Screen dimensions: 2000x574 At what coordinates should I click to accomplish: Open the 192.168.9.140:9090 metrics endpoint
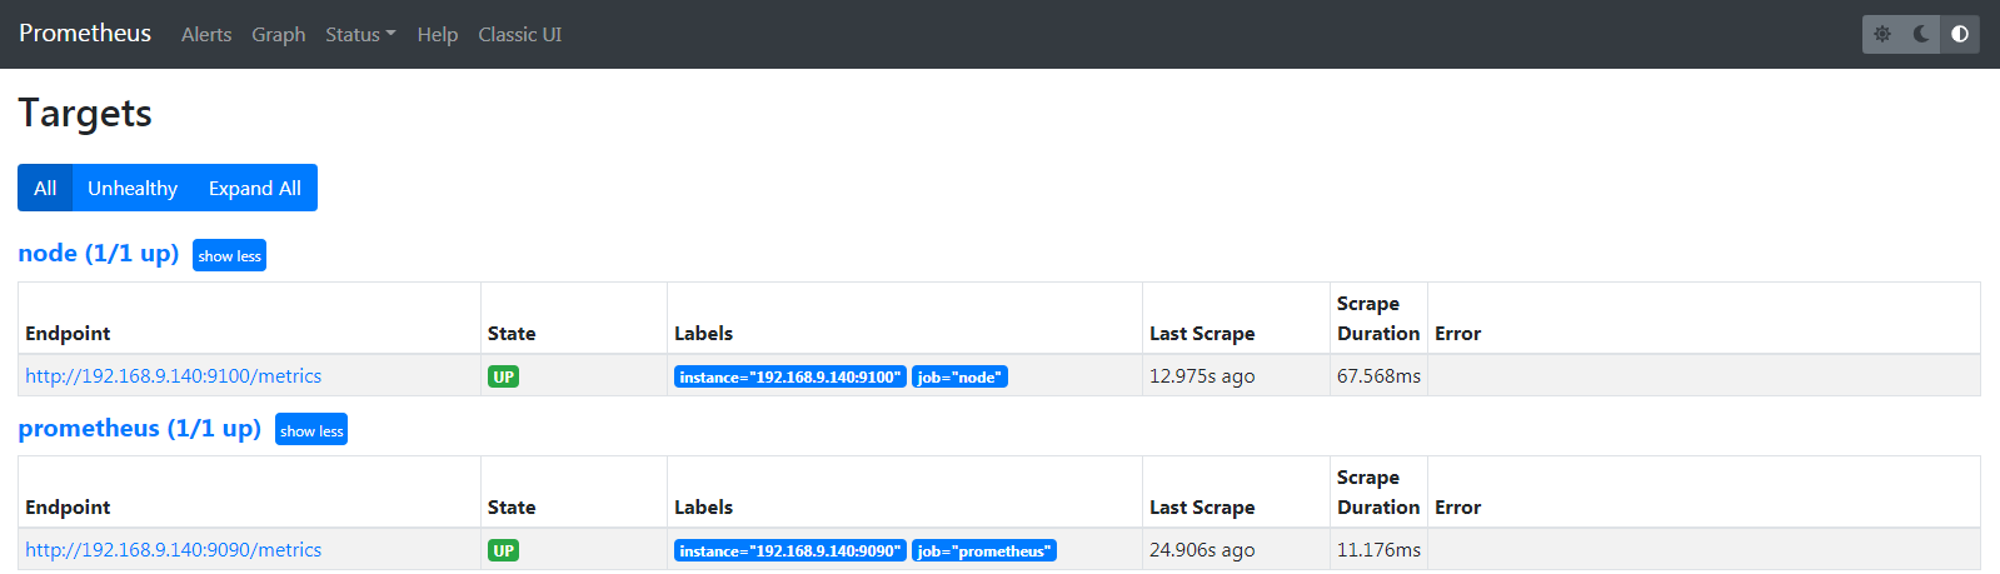coord(173,550)
